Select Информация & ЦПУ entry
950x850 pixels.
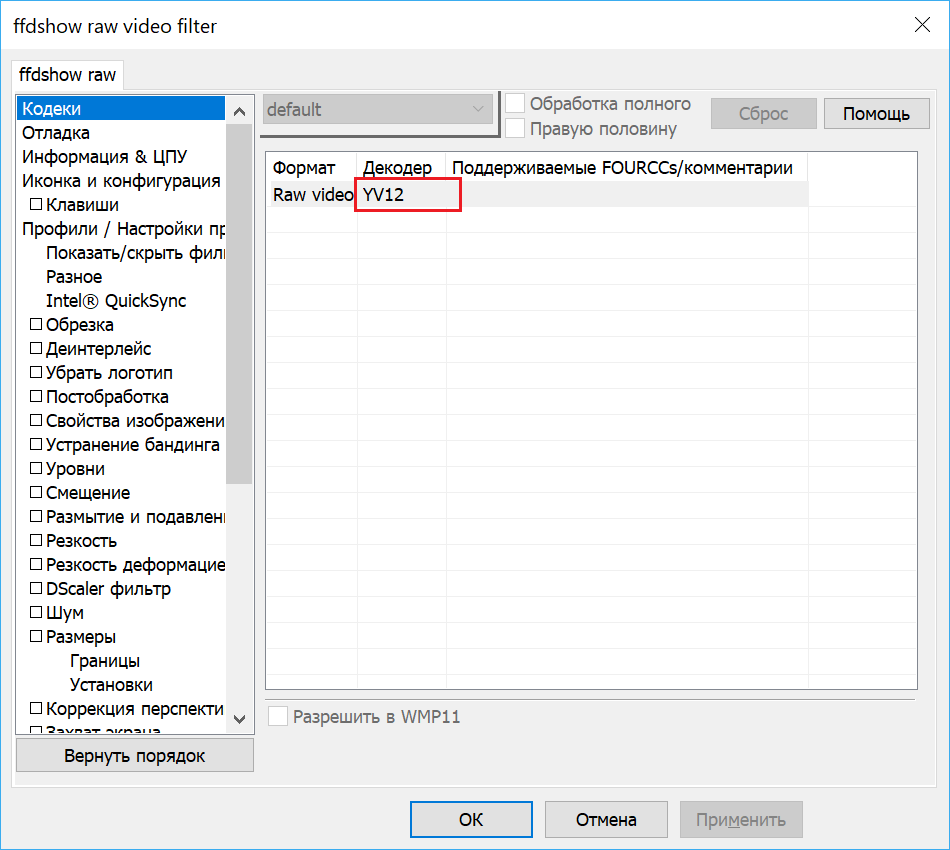(104, 157)
